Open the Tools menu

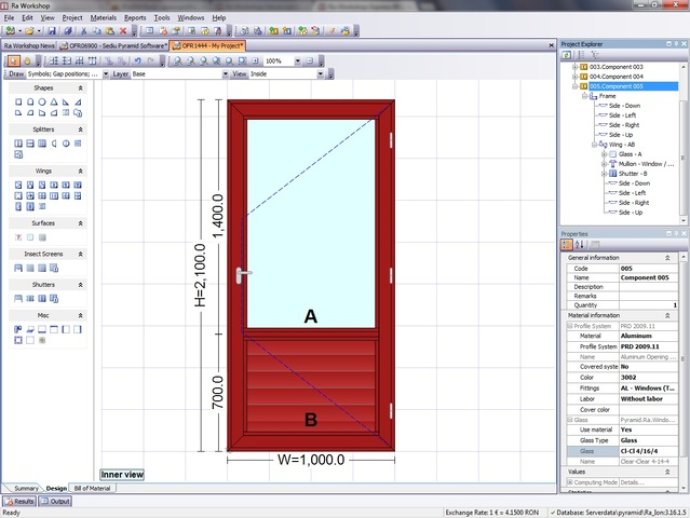(x=162, y=18)
